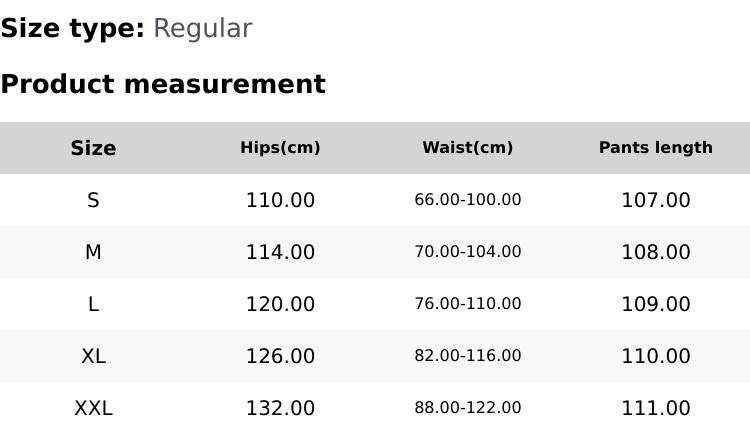
Task: Click the 132.00 hips measurement cell
Action: click(x=280, y=408)
